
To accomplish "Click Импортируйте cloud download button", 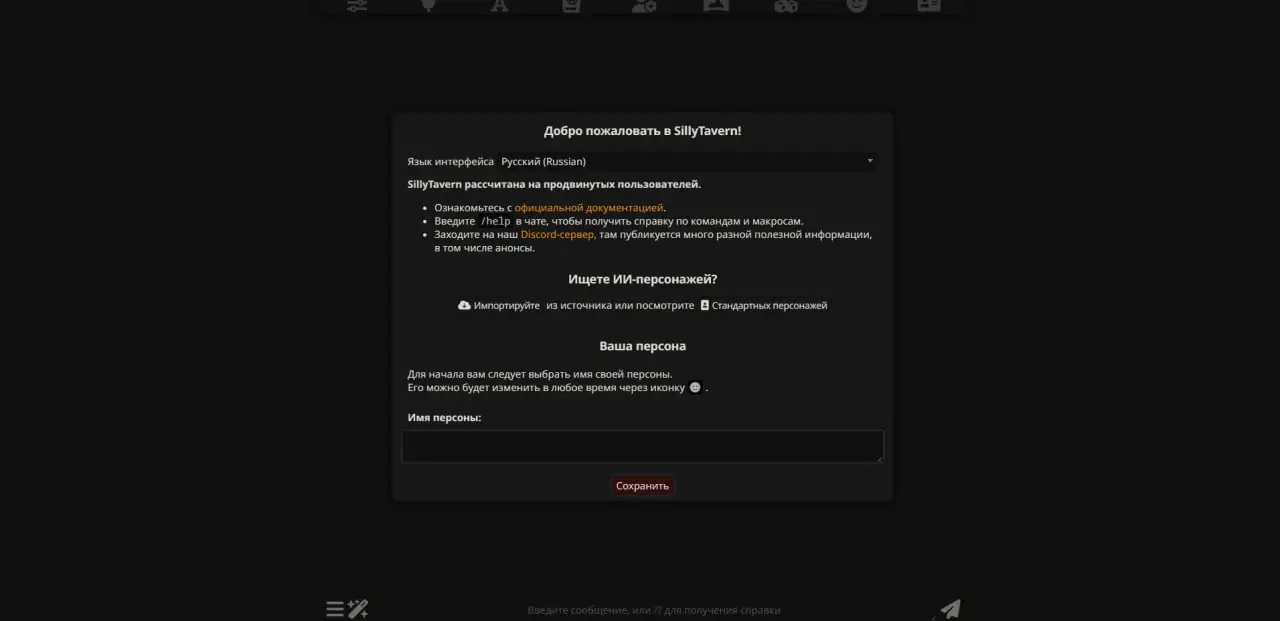I will [499, 305].
